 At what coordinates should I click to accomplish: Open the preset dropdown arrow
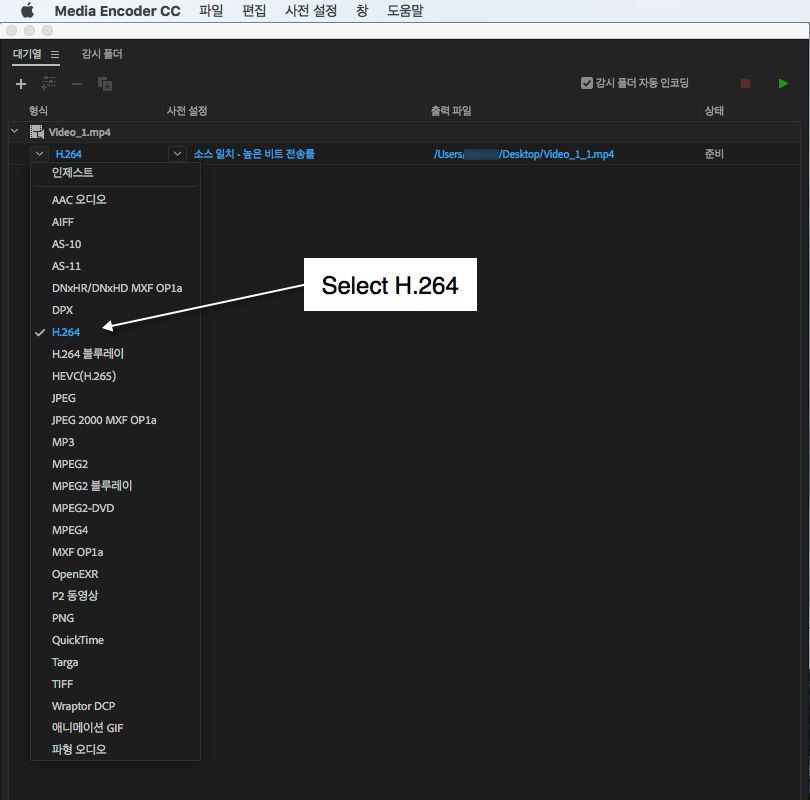[177, 154]
